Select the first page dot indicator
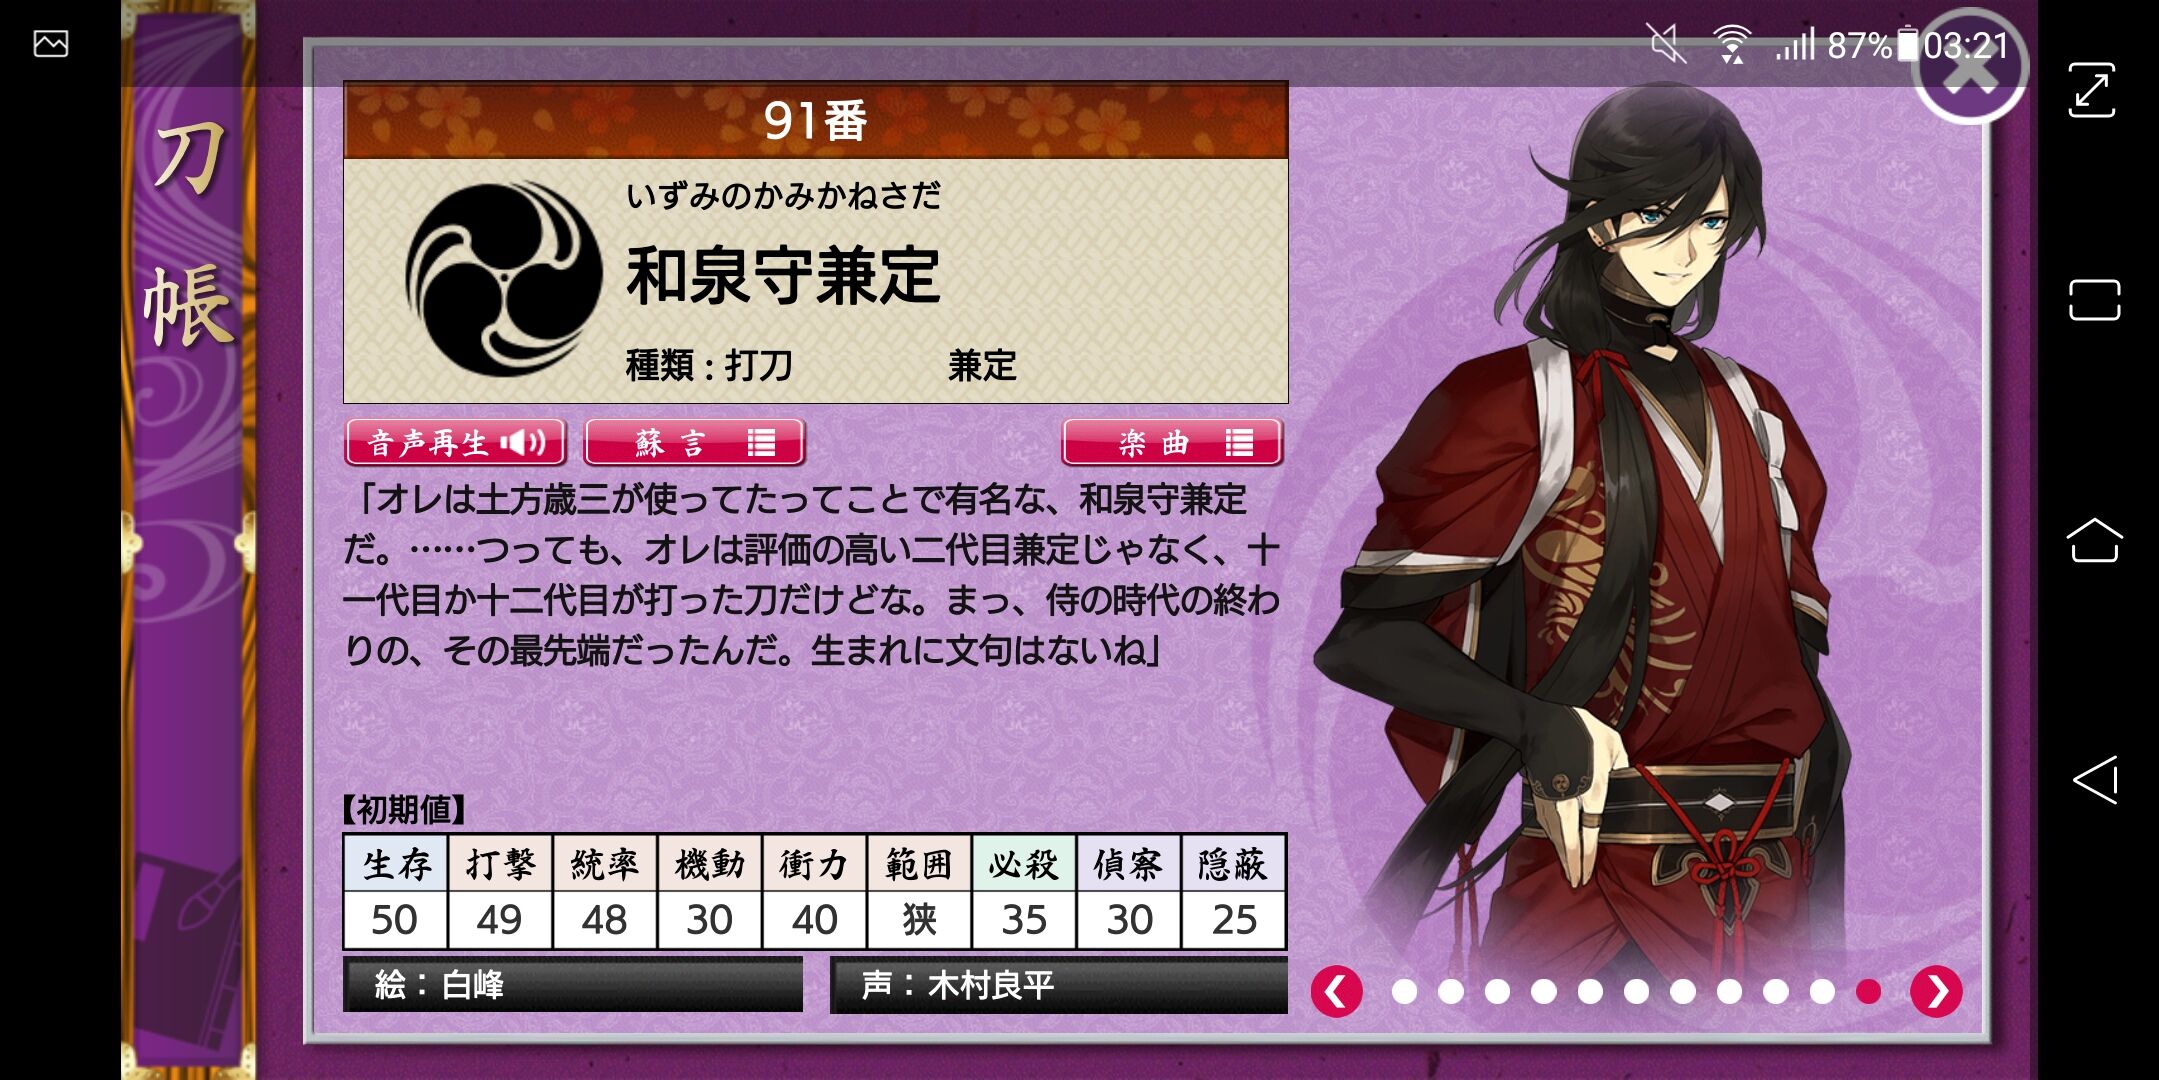2159x1080 pixels. tap(1404, 991)
